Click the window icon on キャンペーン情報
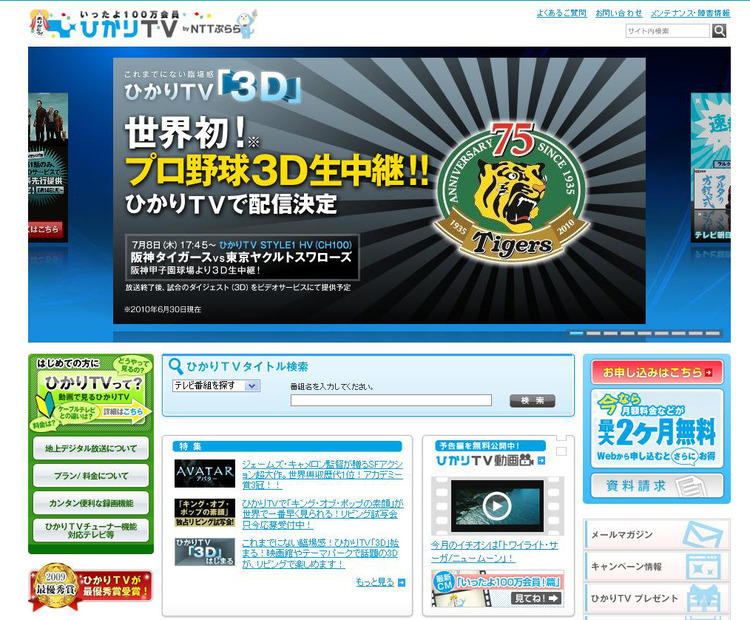This screenshot has width=750, height=620. point(703,567)
